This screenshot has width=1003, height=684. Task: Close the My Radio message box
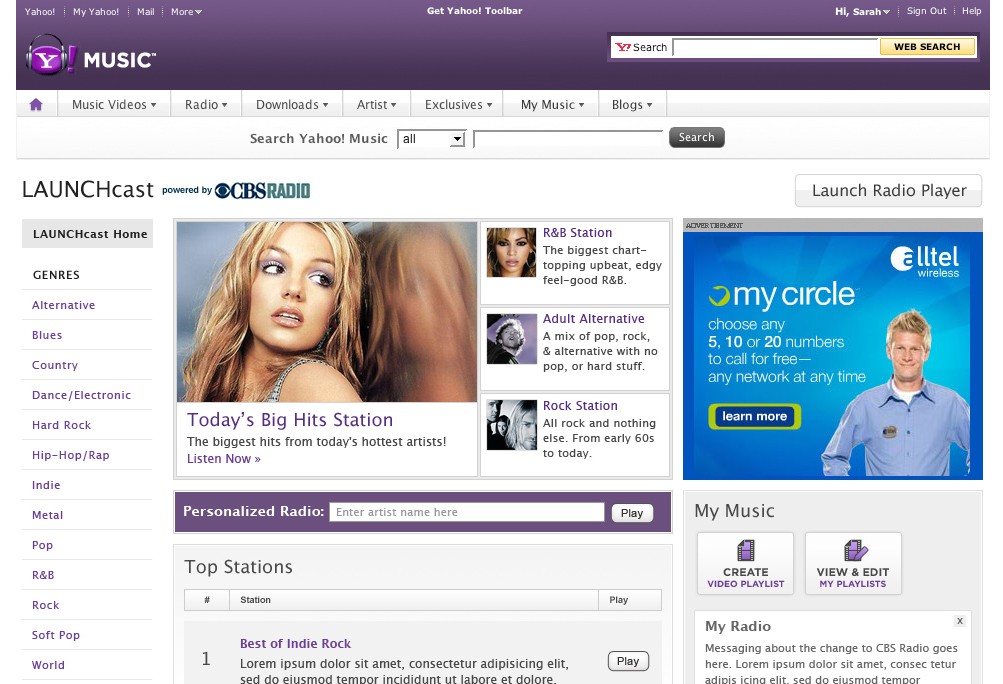[959, 621]
